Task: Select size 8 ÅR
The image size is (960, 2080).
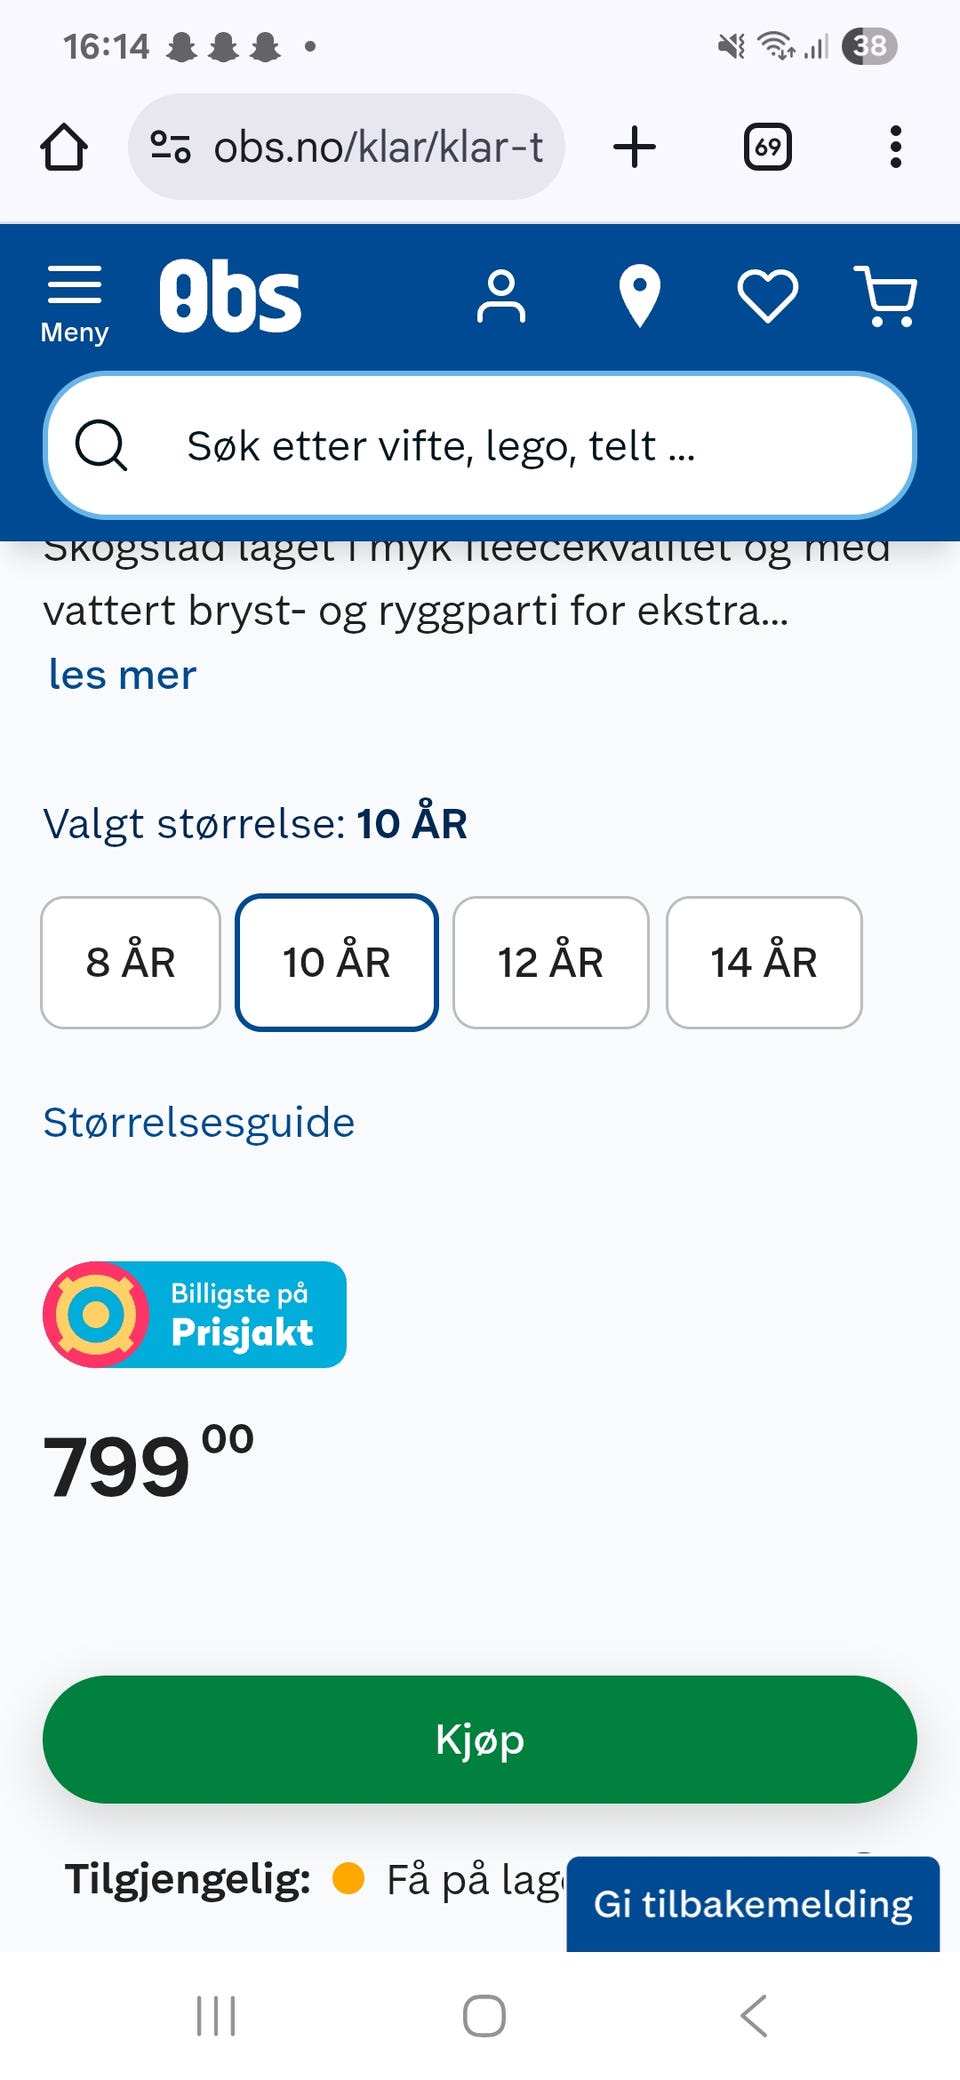Action: coord(131,962)
